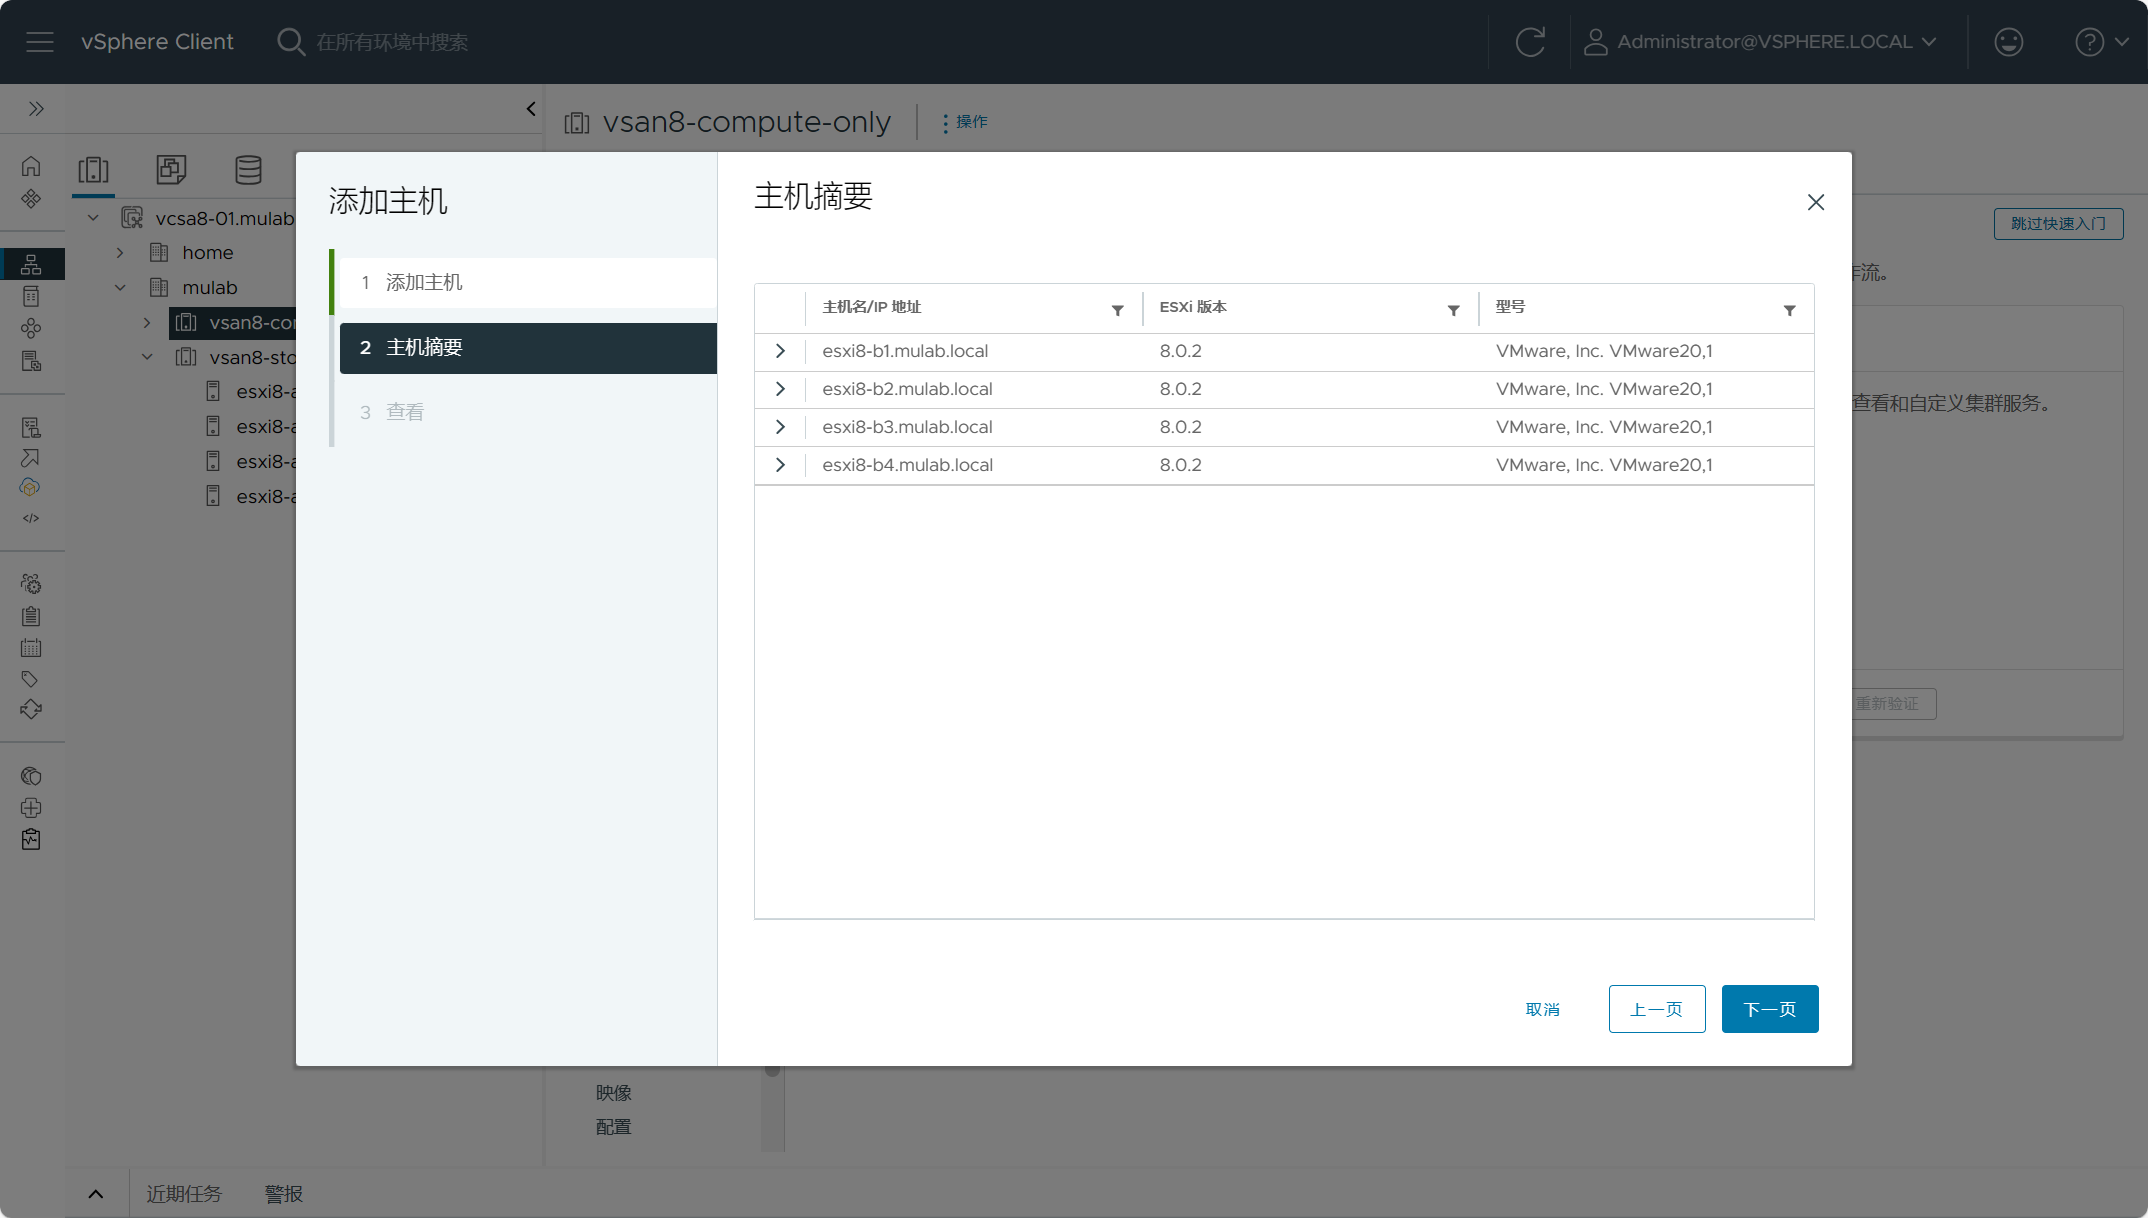Open the globe-shaped sidebar icon

(x=31, y=776)
